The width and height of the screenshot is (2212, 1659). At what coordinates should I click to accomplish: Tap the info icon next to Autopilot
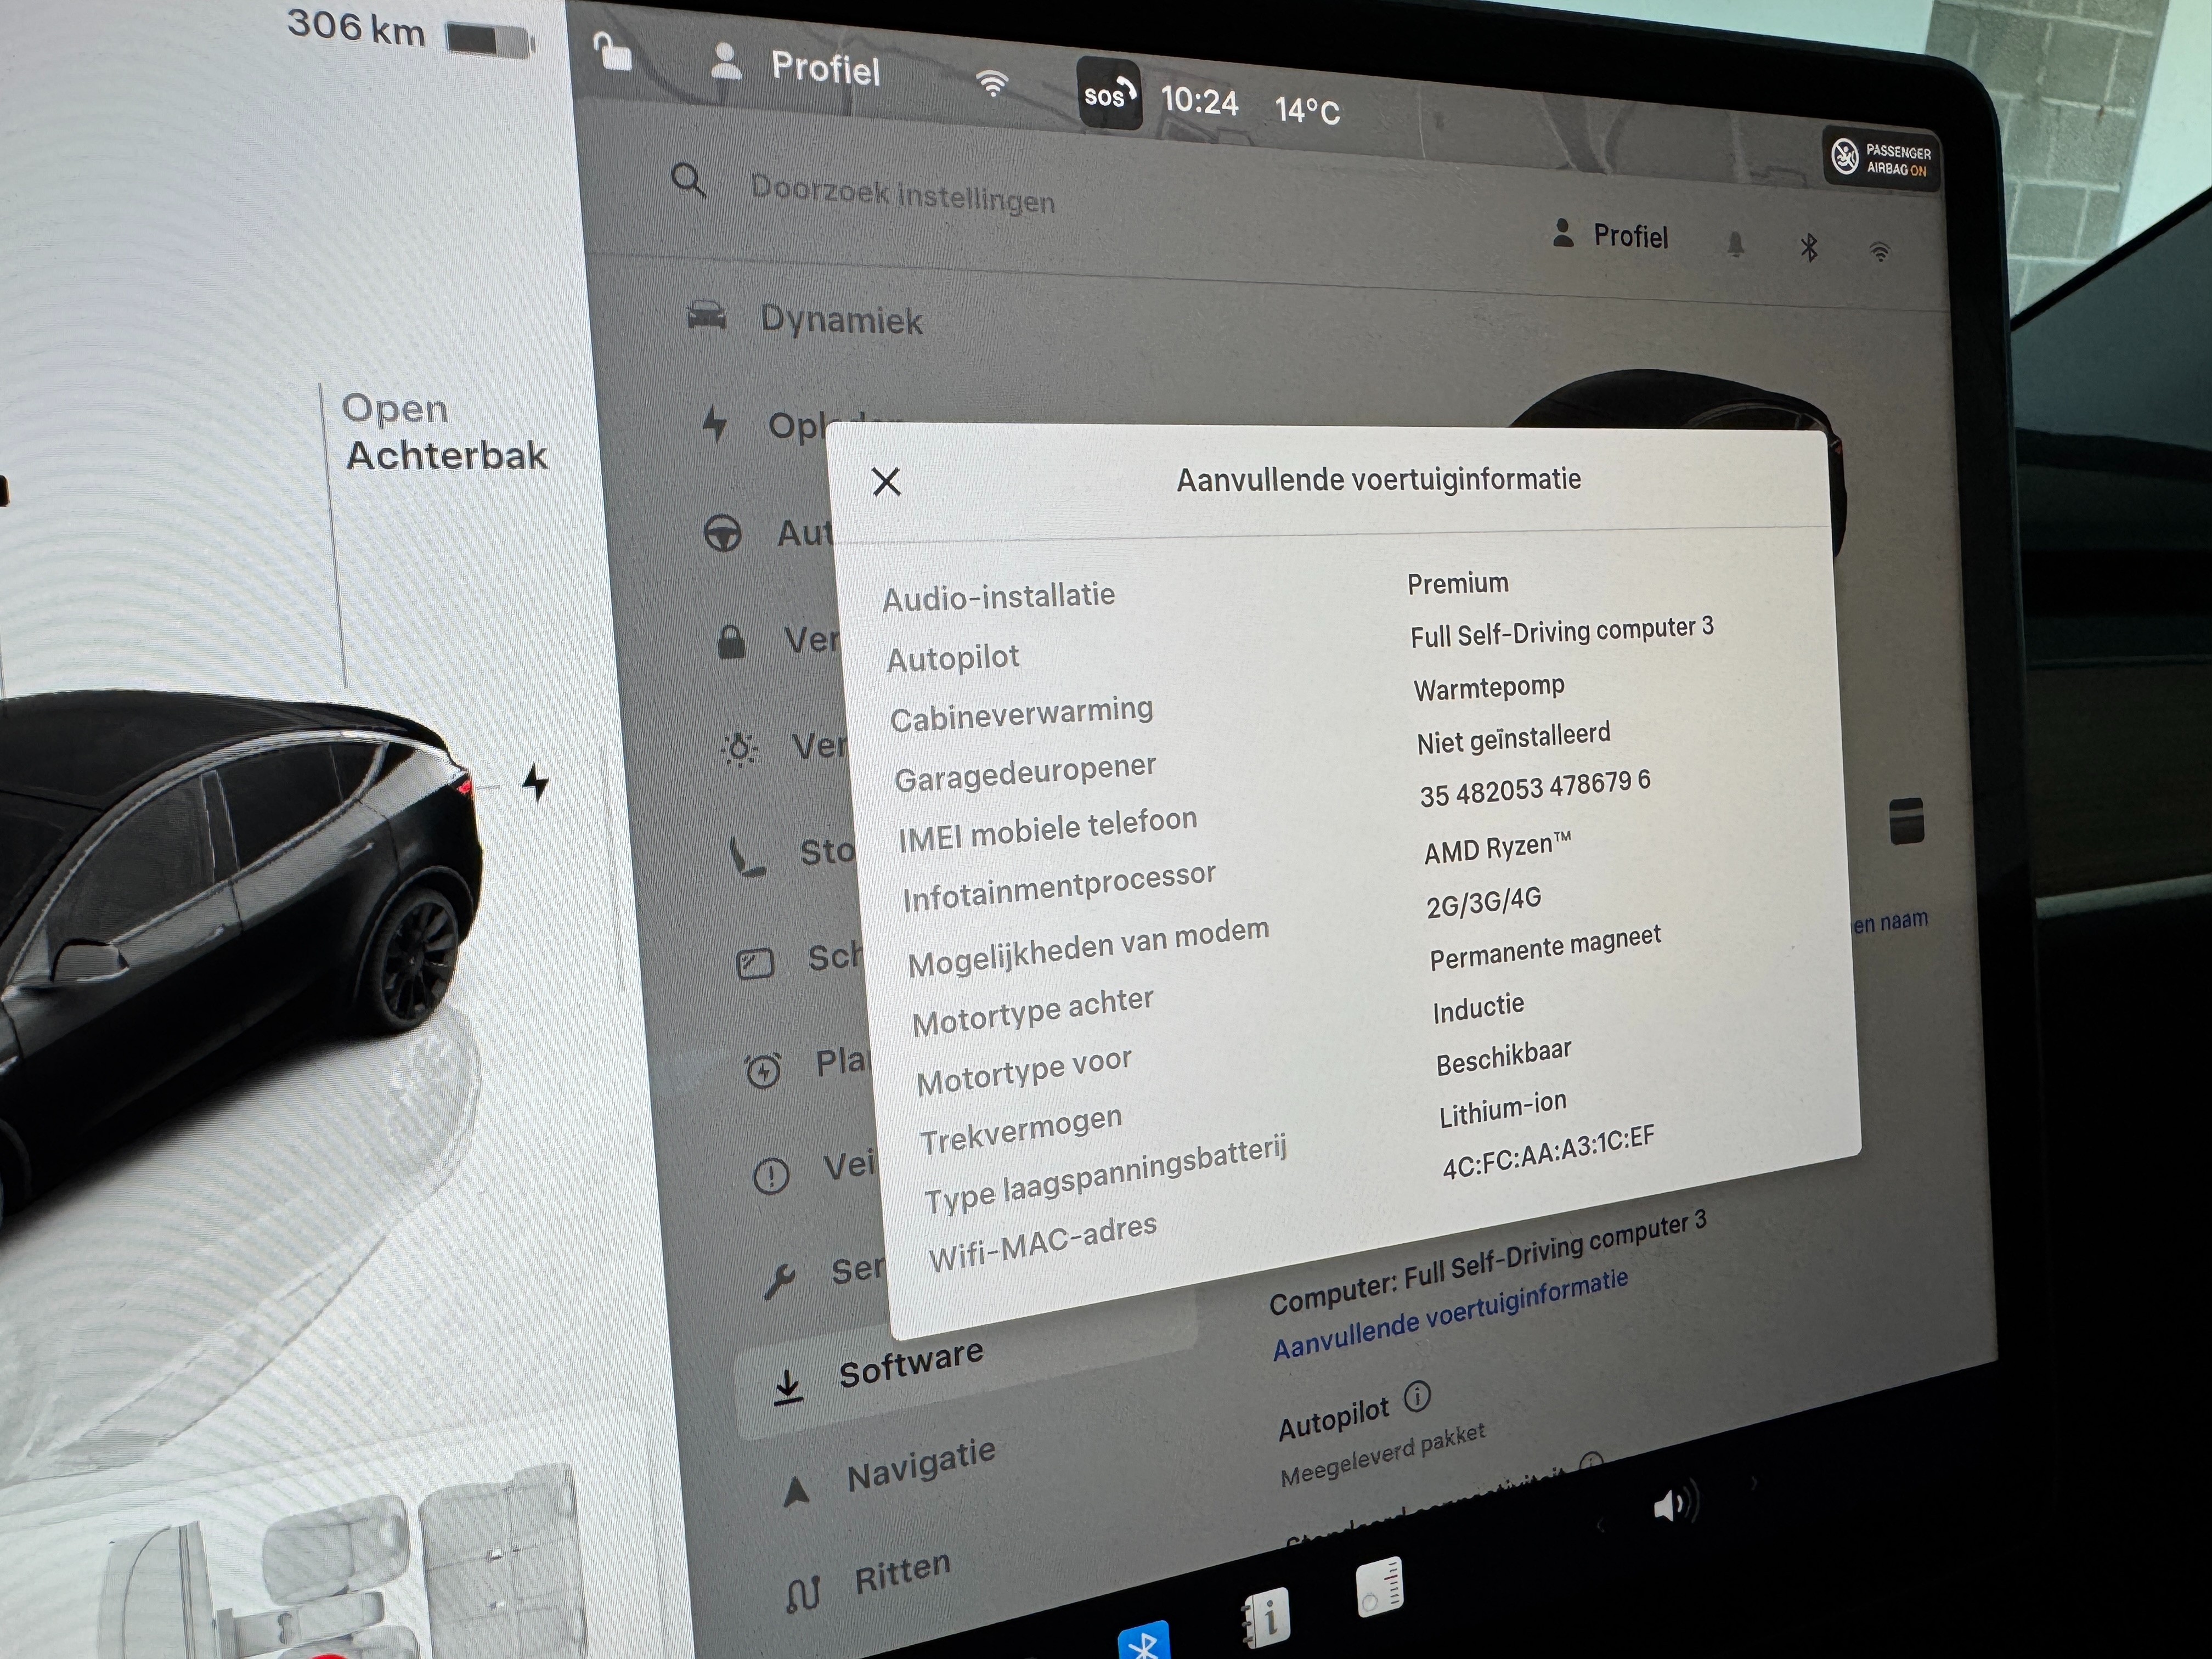click(1417, 1396)
